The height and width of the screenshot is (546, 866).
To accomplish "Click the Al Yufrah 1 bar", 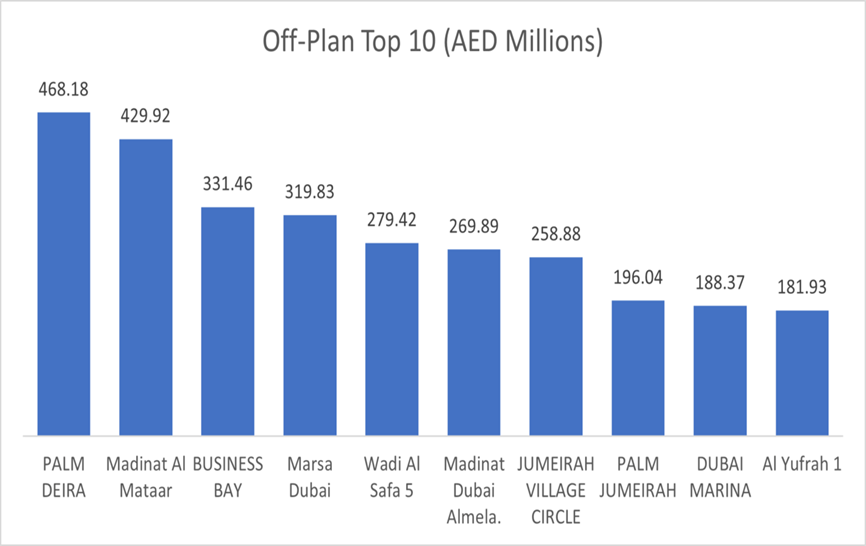I will (802, 373).
